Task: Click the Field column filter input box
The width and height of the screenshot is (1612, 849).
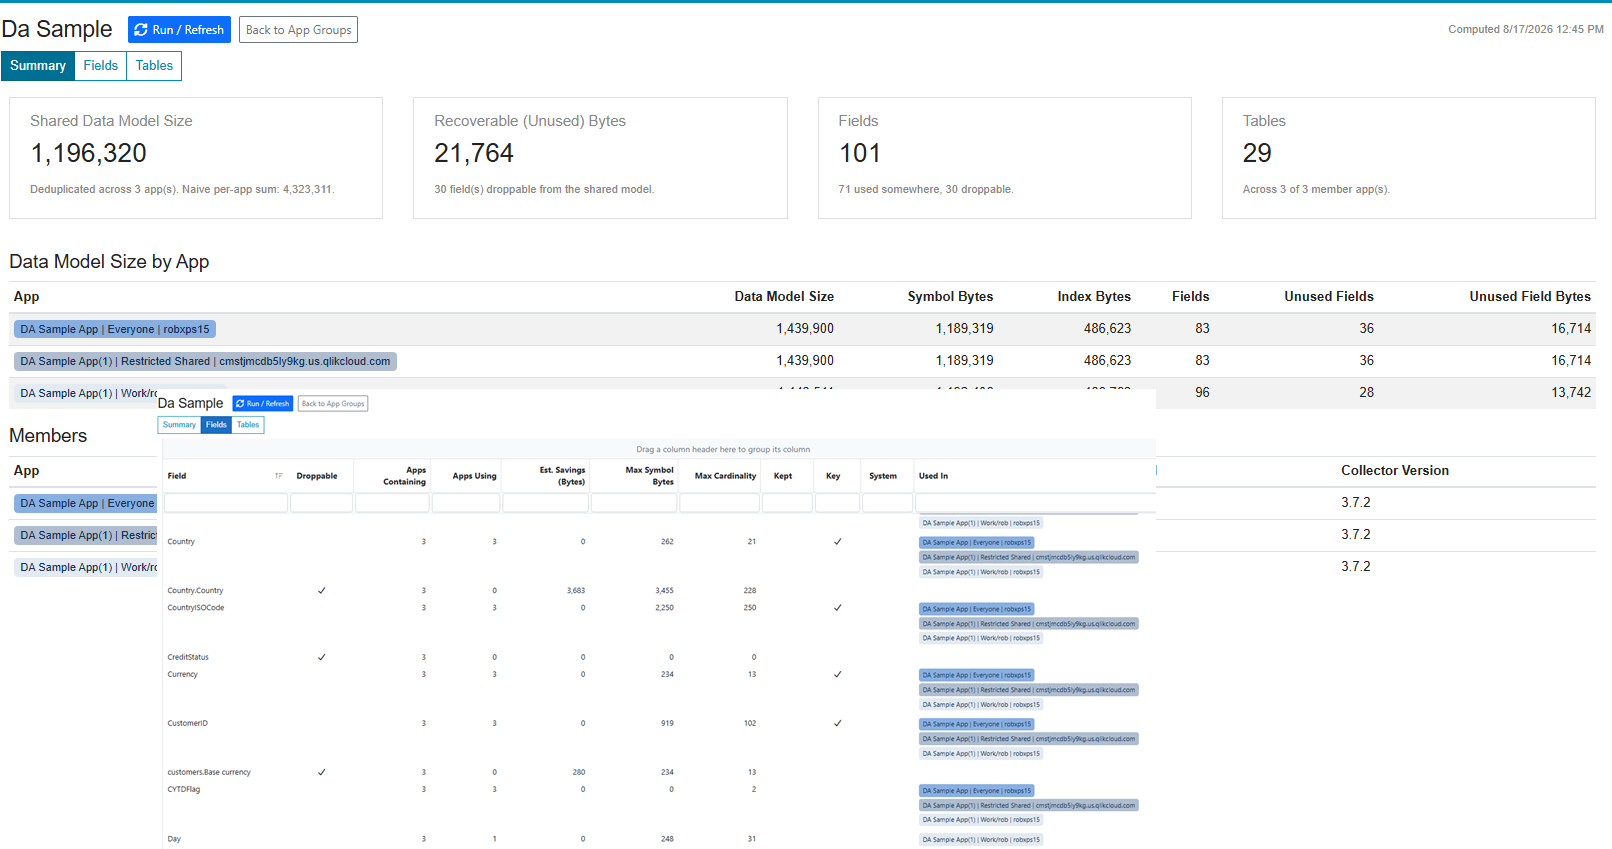Action: coord(226,503)
